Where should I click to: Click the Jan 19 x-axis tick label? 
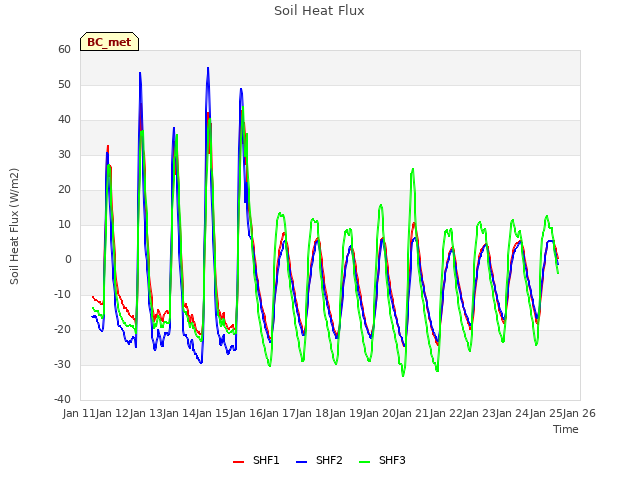point(346,413)
